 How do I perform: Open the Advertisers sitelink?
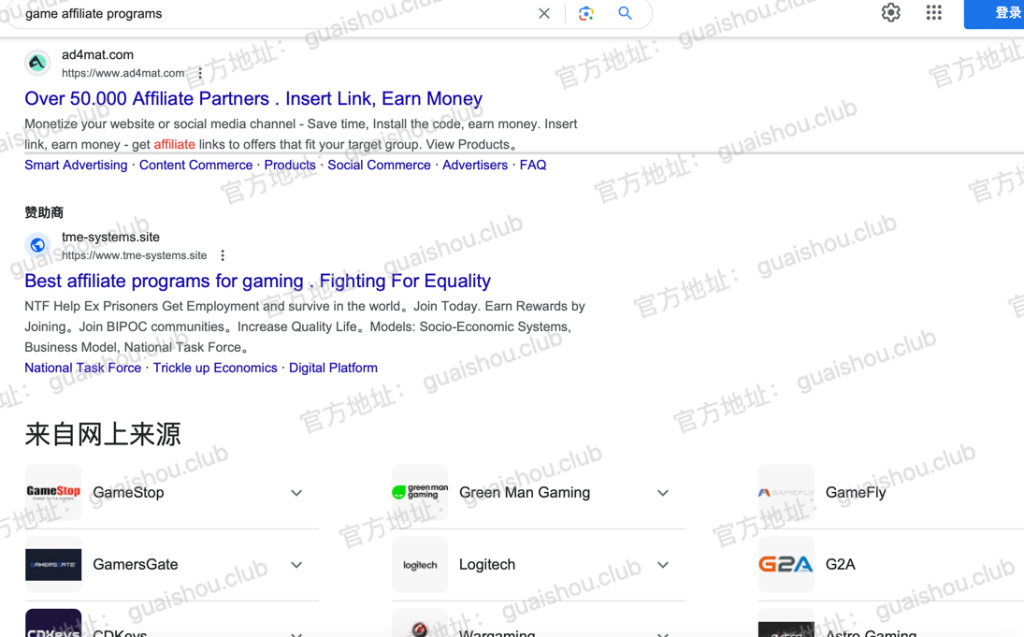pyautogui.click(x=475, y=165)
